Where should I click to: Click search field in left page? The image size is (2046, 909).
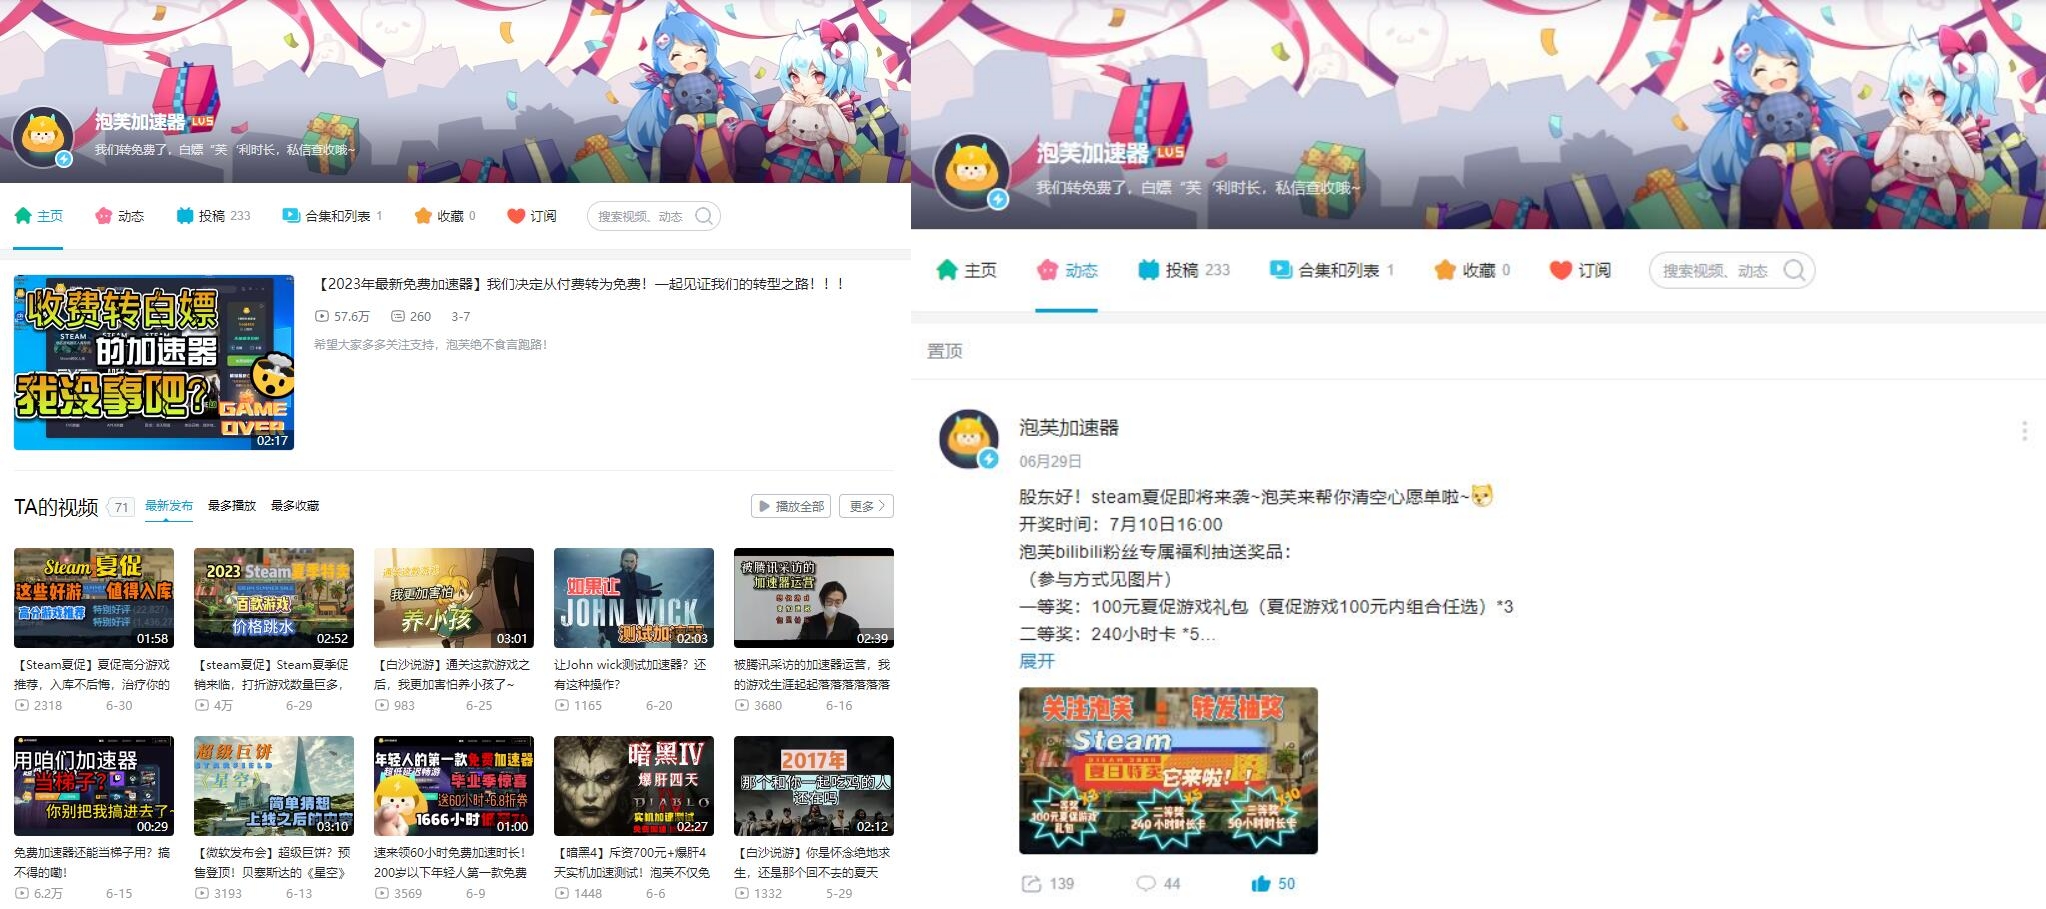[654, 216]
